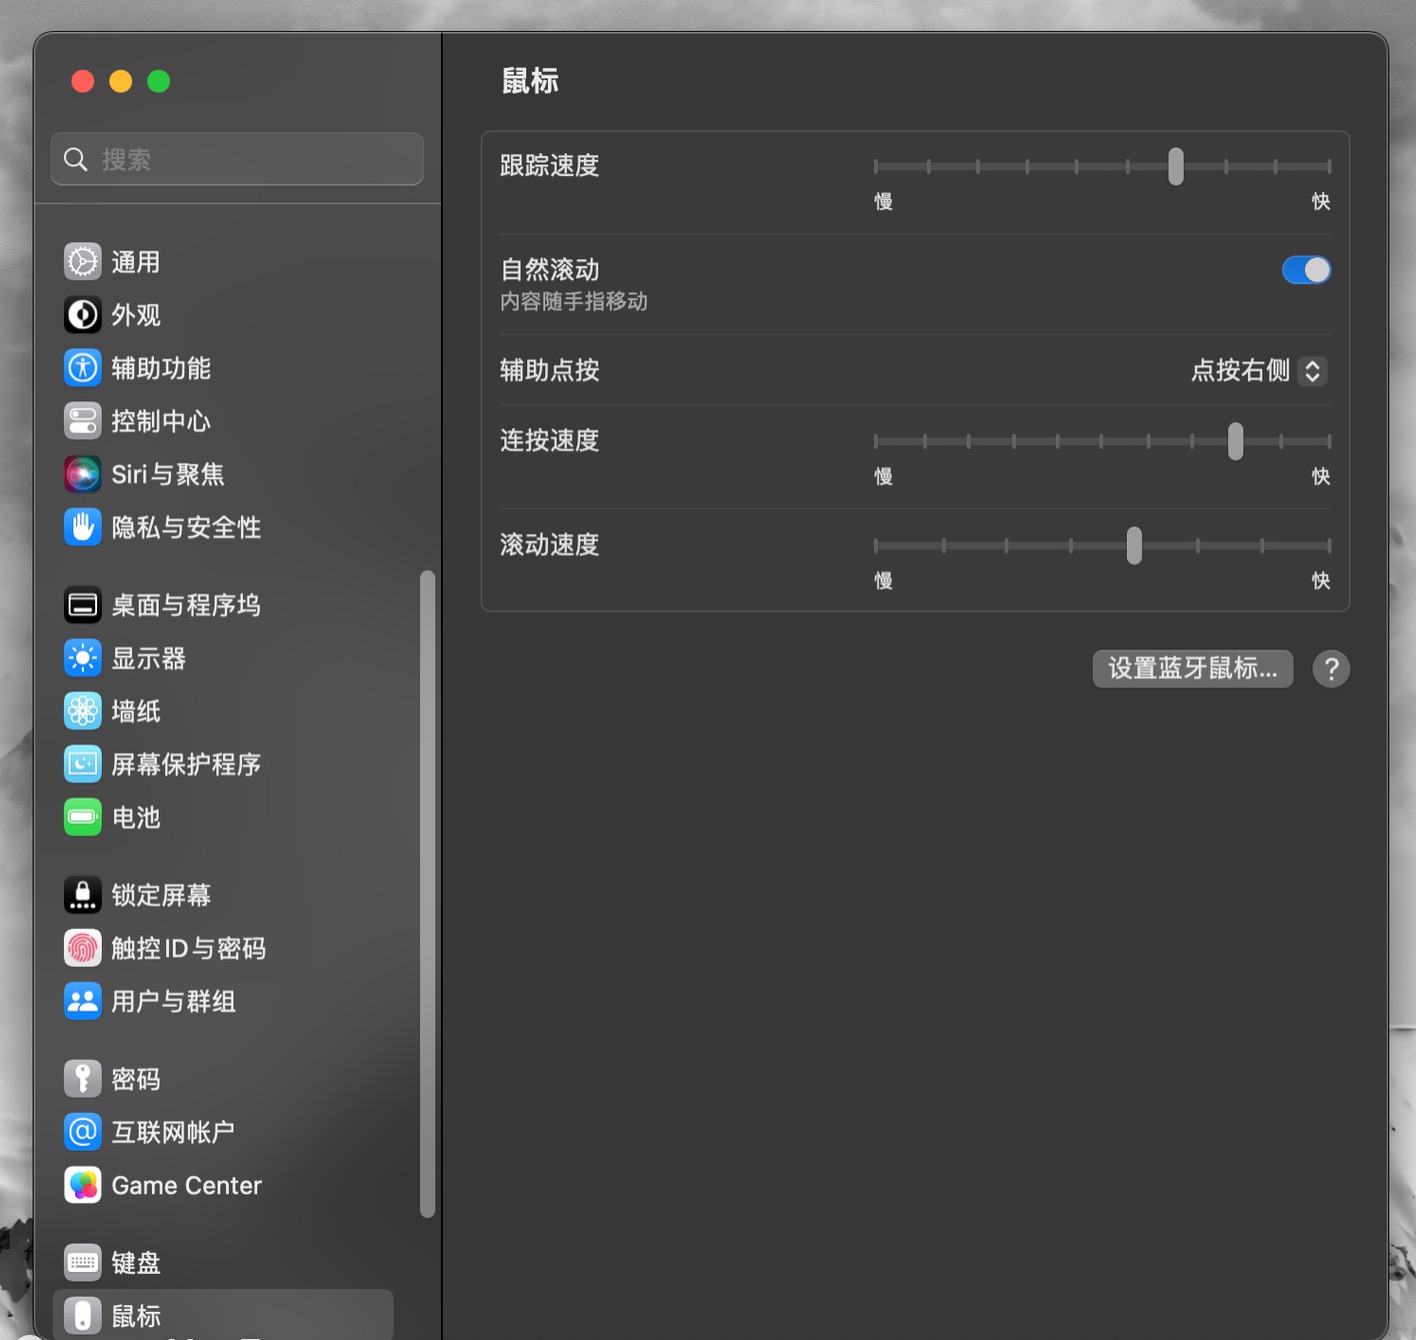Open Game Center settings
Image resolution: width=1416 pixels, height=1340 pixels.
coord(83,1185)
